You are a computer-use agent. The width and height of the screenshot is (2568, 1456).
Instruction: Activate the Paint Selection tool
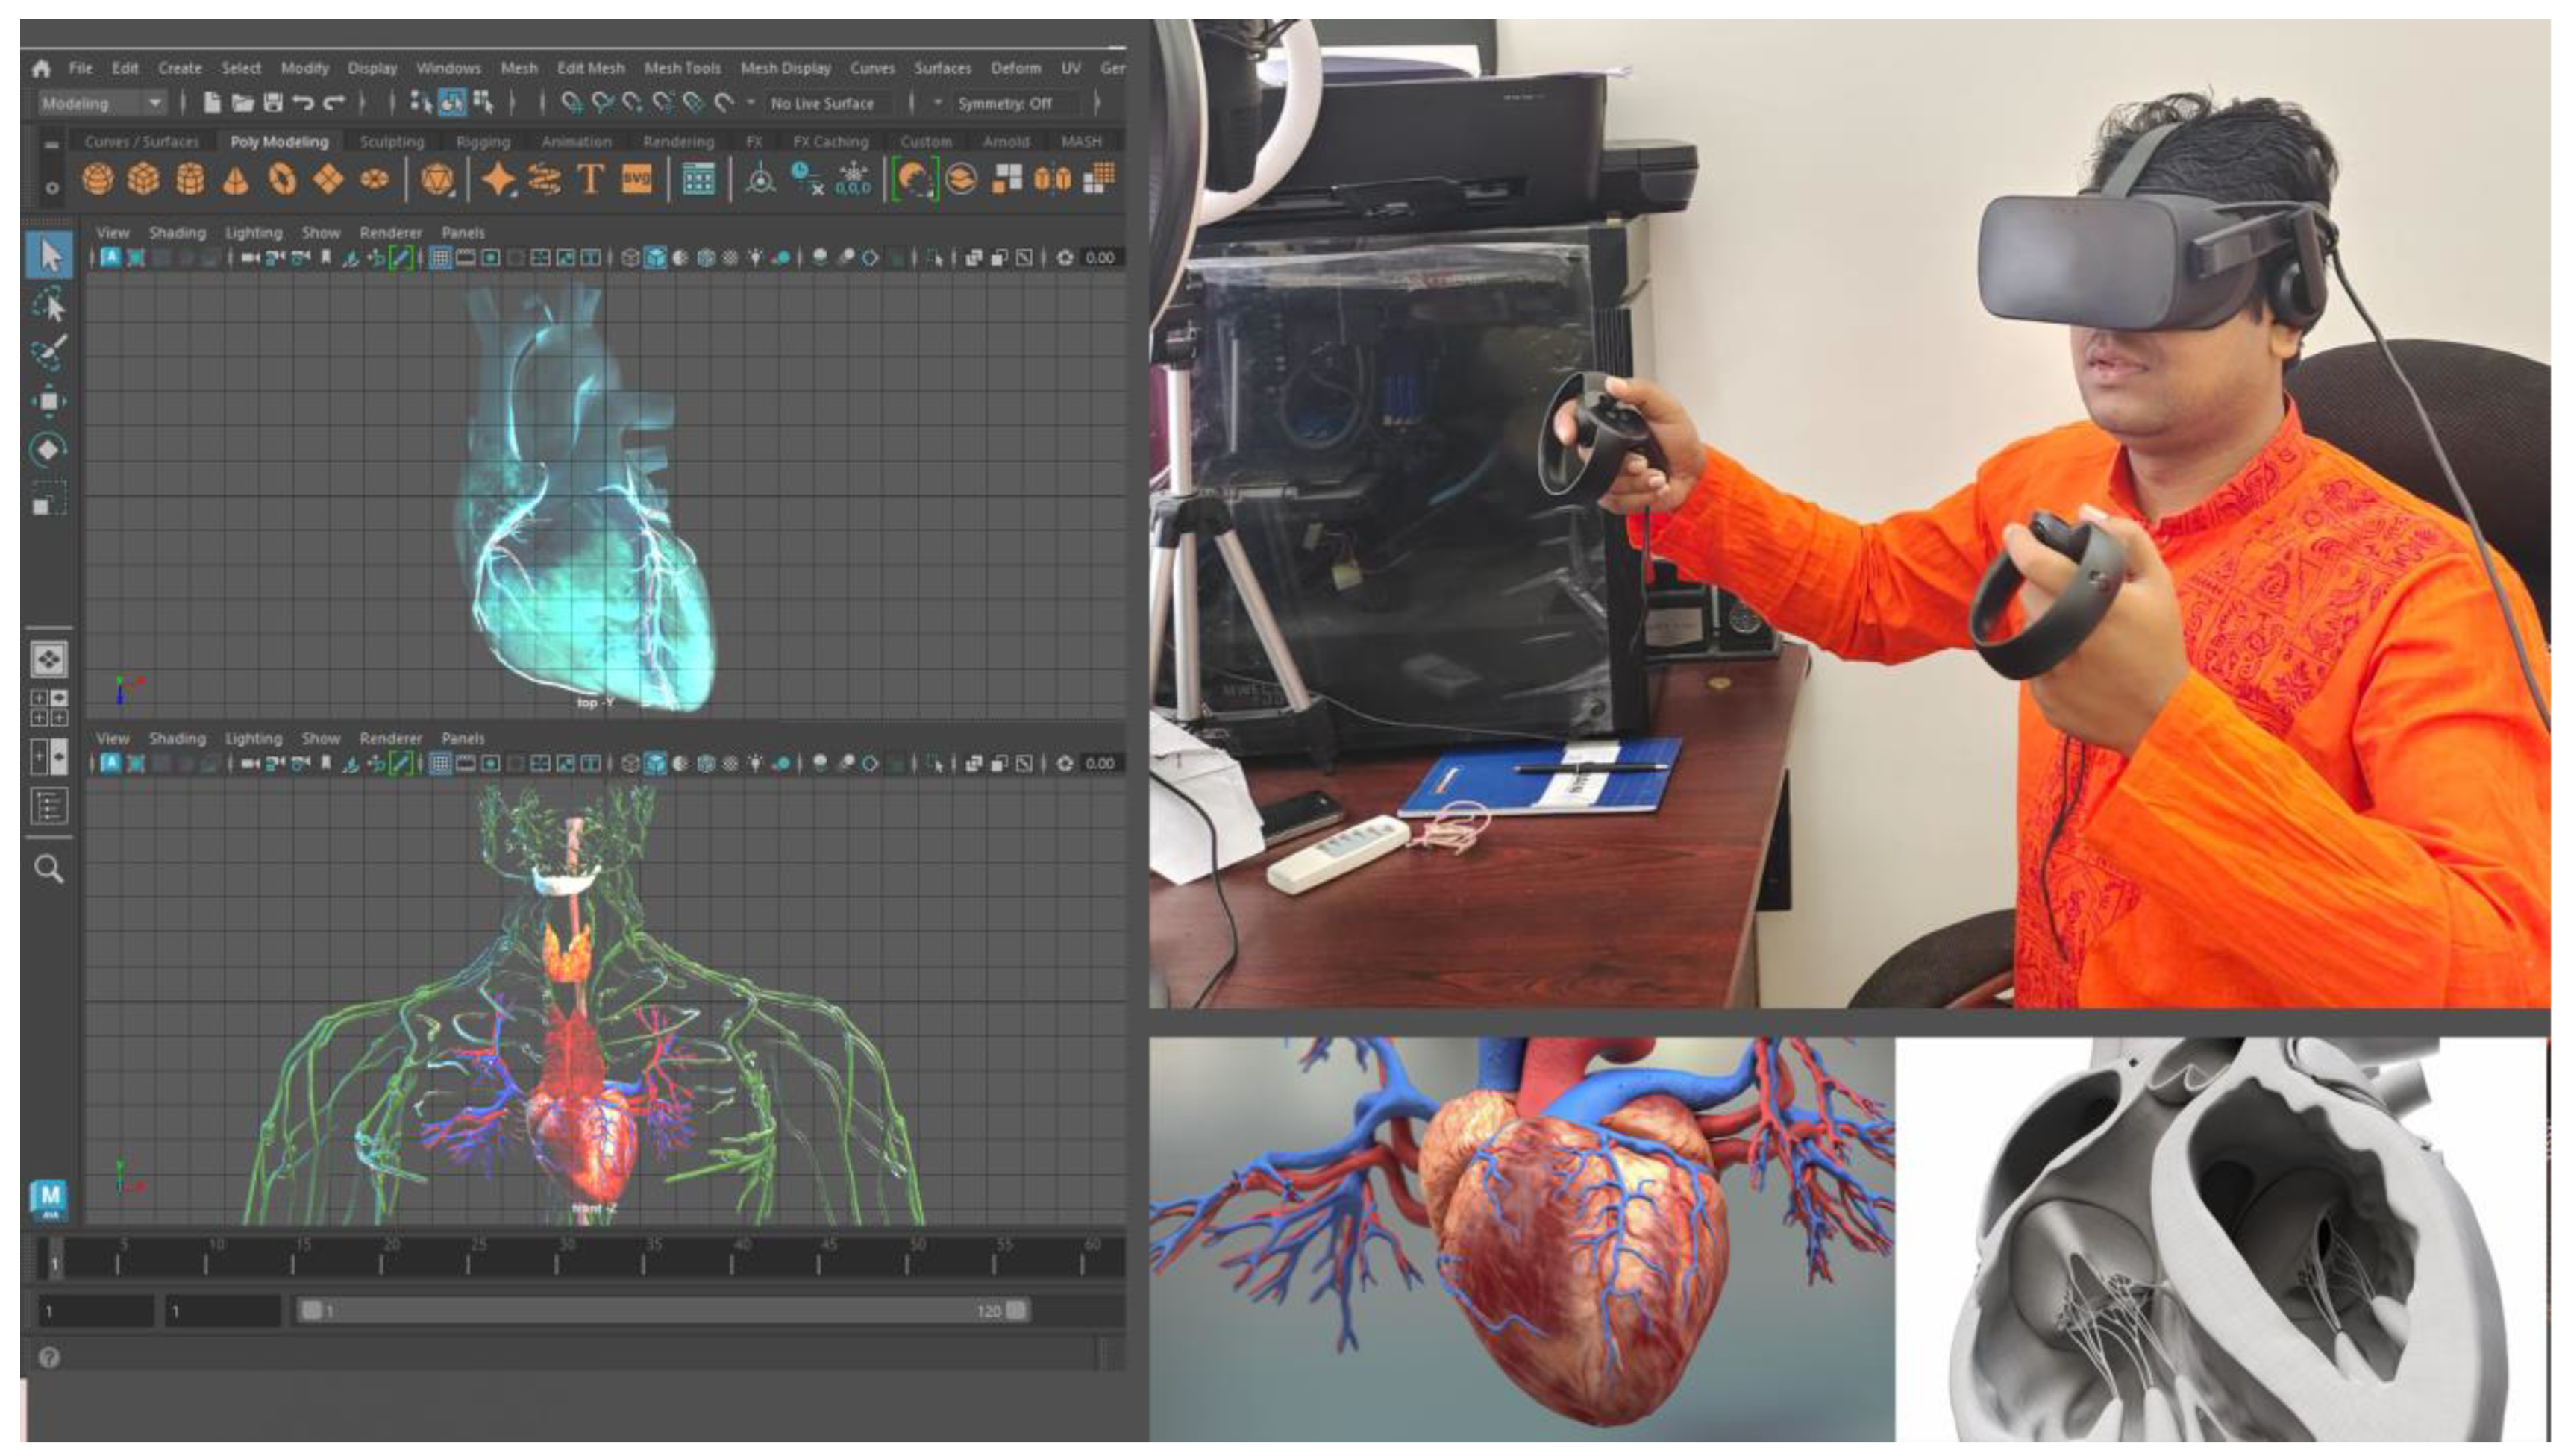pyautogui.click(x=50, y=353)
